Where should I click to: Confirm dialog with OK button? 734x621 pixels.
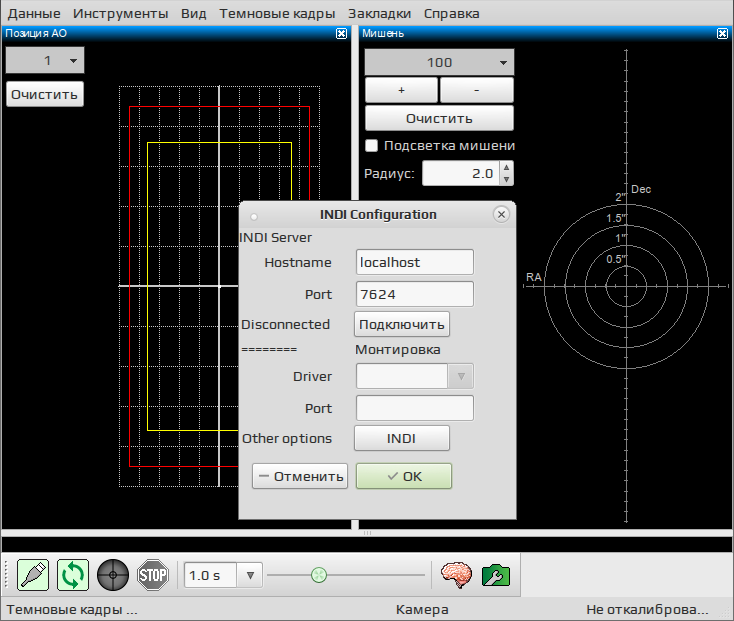[404, 476]
